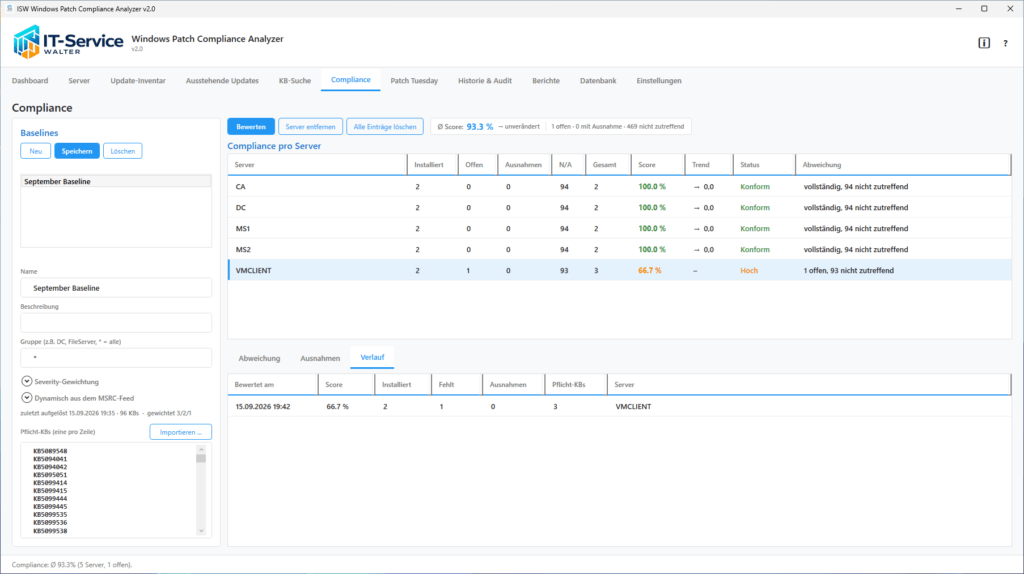Sort by Pflicht-KBs column header
This screenshot has width=1024, height=574.
click(x=575, y=385)
